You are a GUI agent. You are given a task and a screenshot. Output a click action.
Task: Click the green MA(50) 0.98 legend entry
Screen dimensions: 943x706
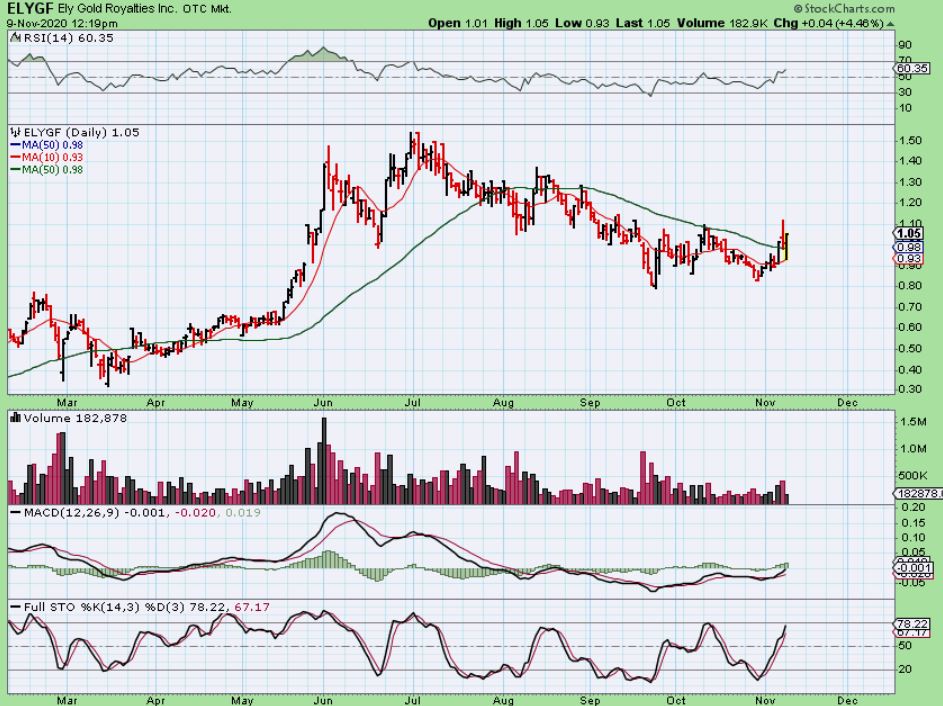click(47, 170)
